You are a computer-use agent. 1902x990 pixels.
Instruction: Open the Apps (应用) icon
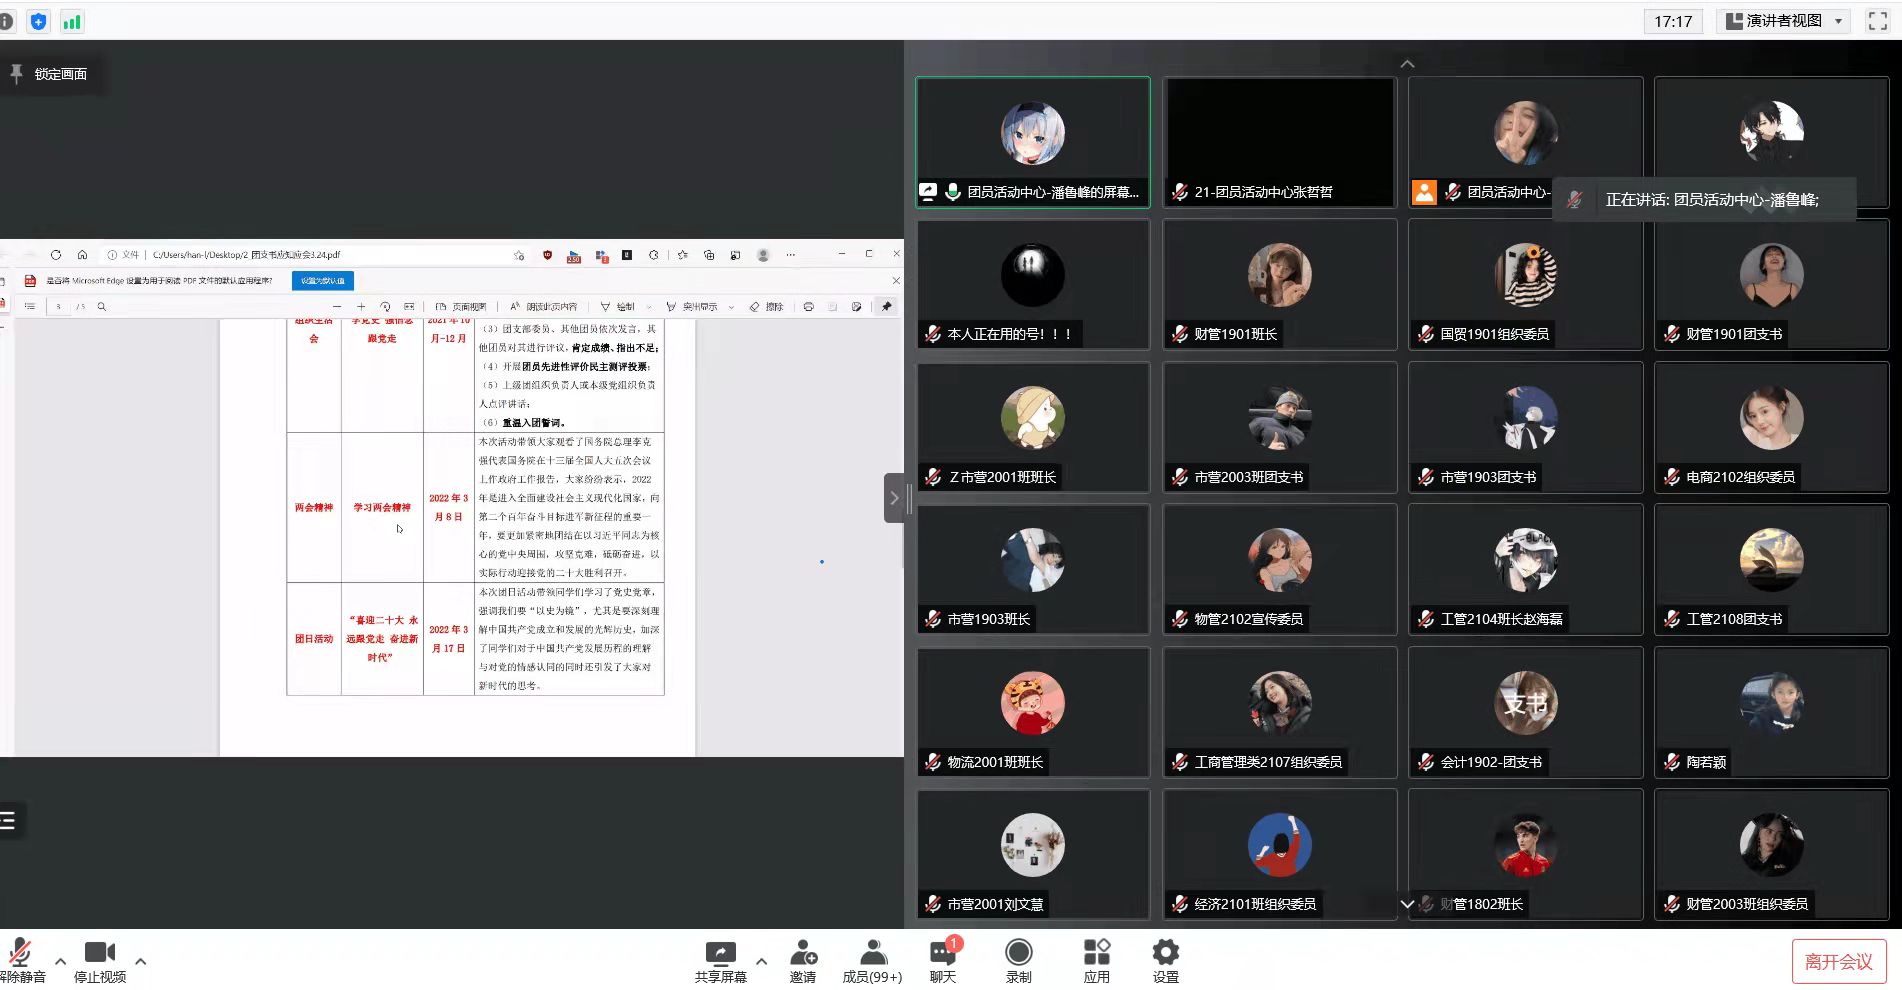point(1096,953)
